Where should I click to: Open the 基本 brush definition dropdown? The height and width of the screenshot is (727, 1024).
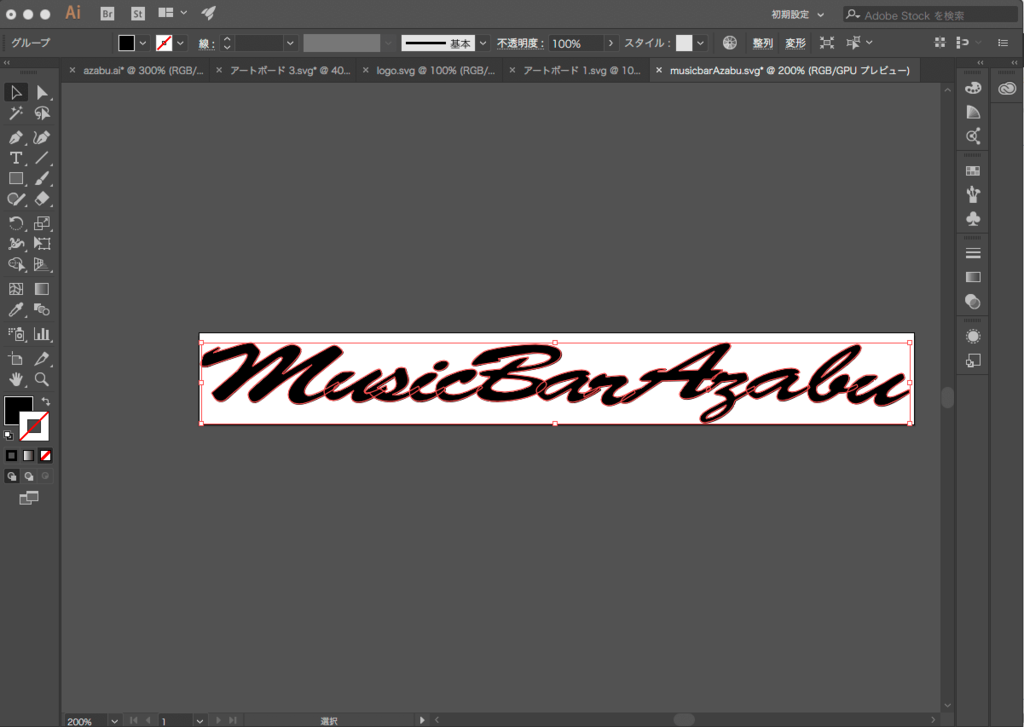coord(483,43)
